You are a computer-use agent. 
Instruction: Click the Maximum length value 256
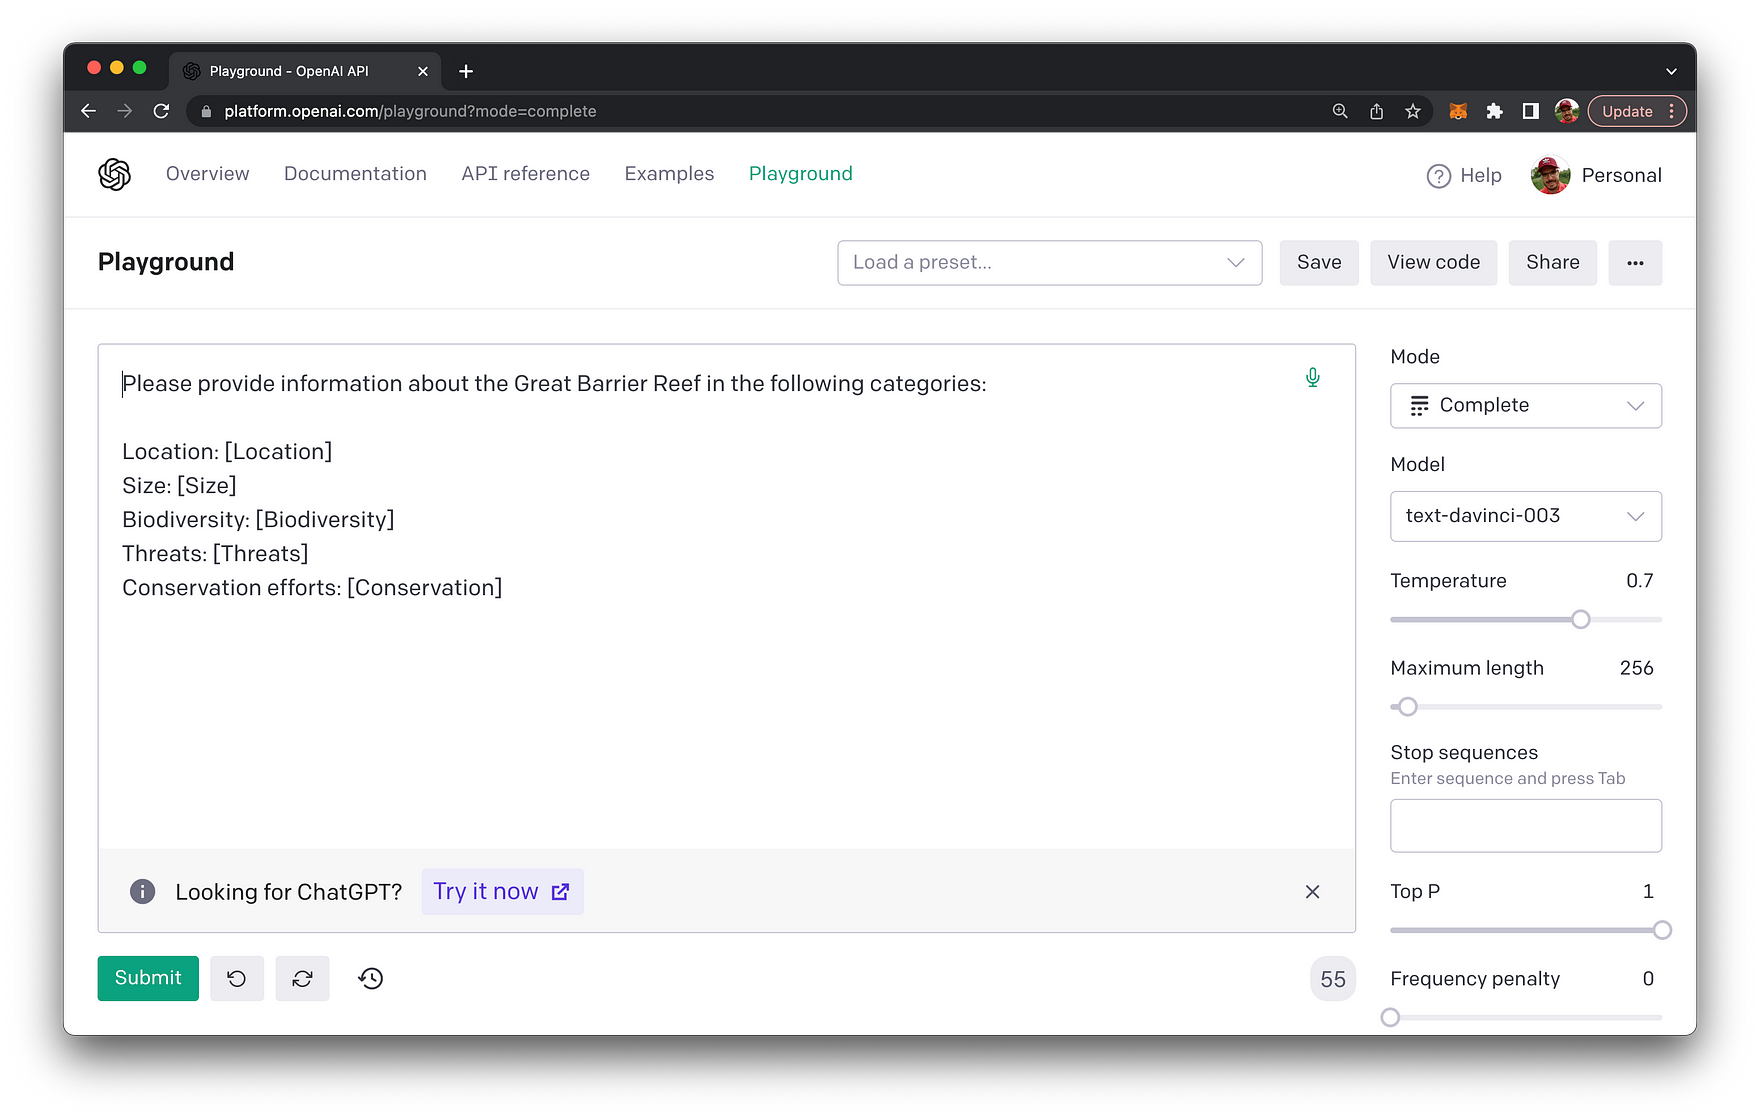tap(1637, 668)
